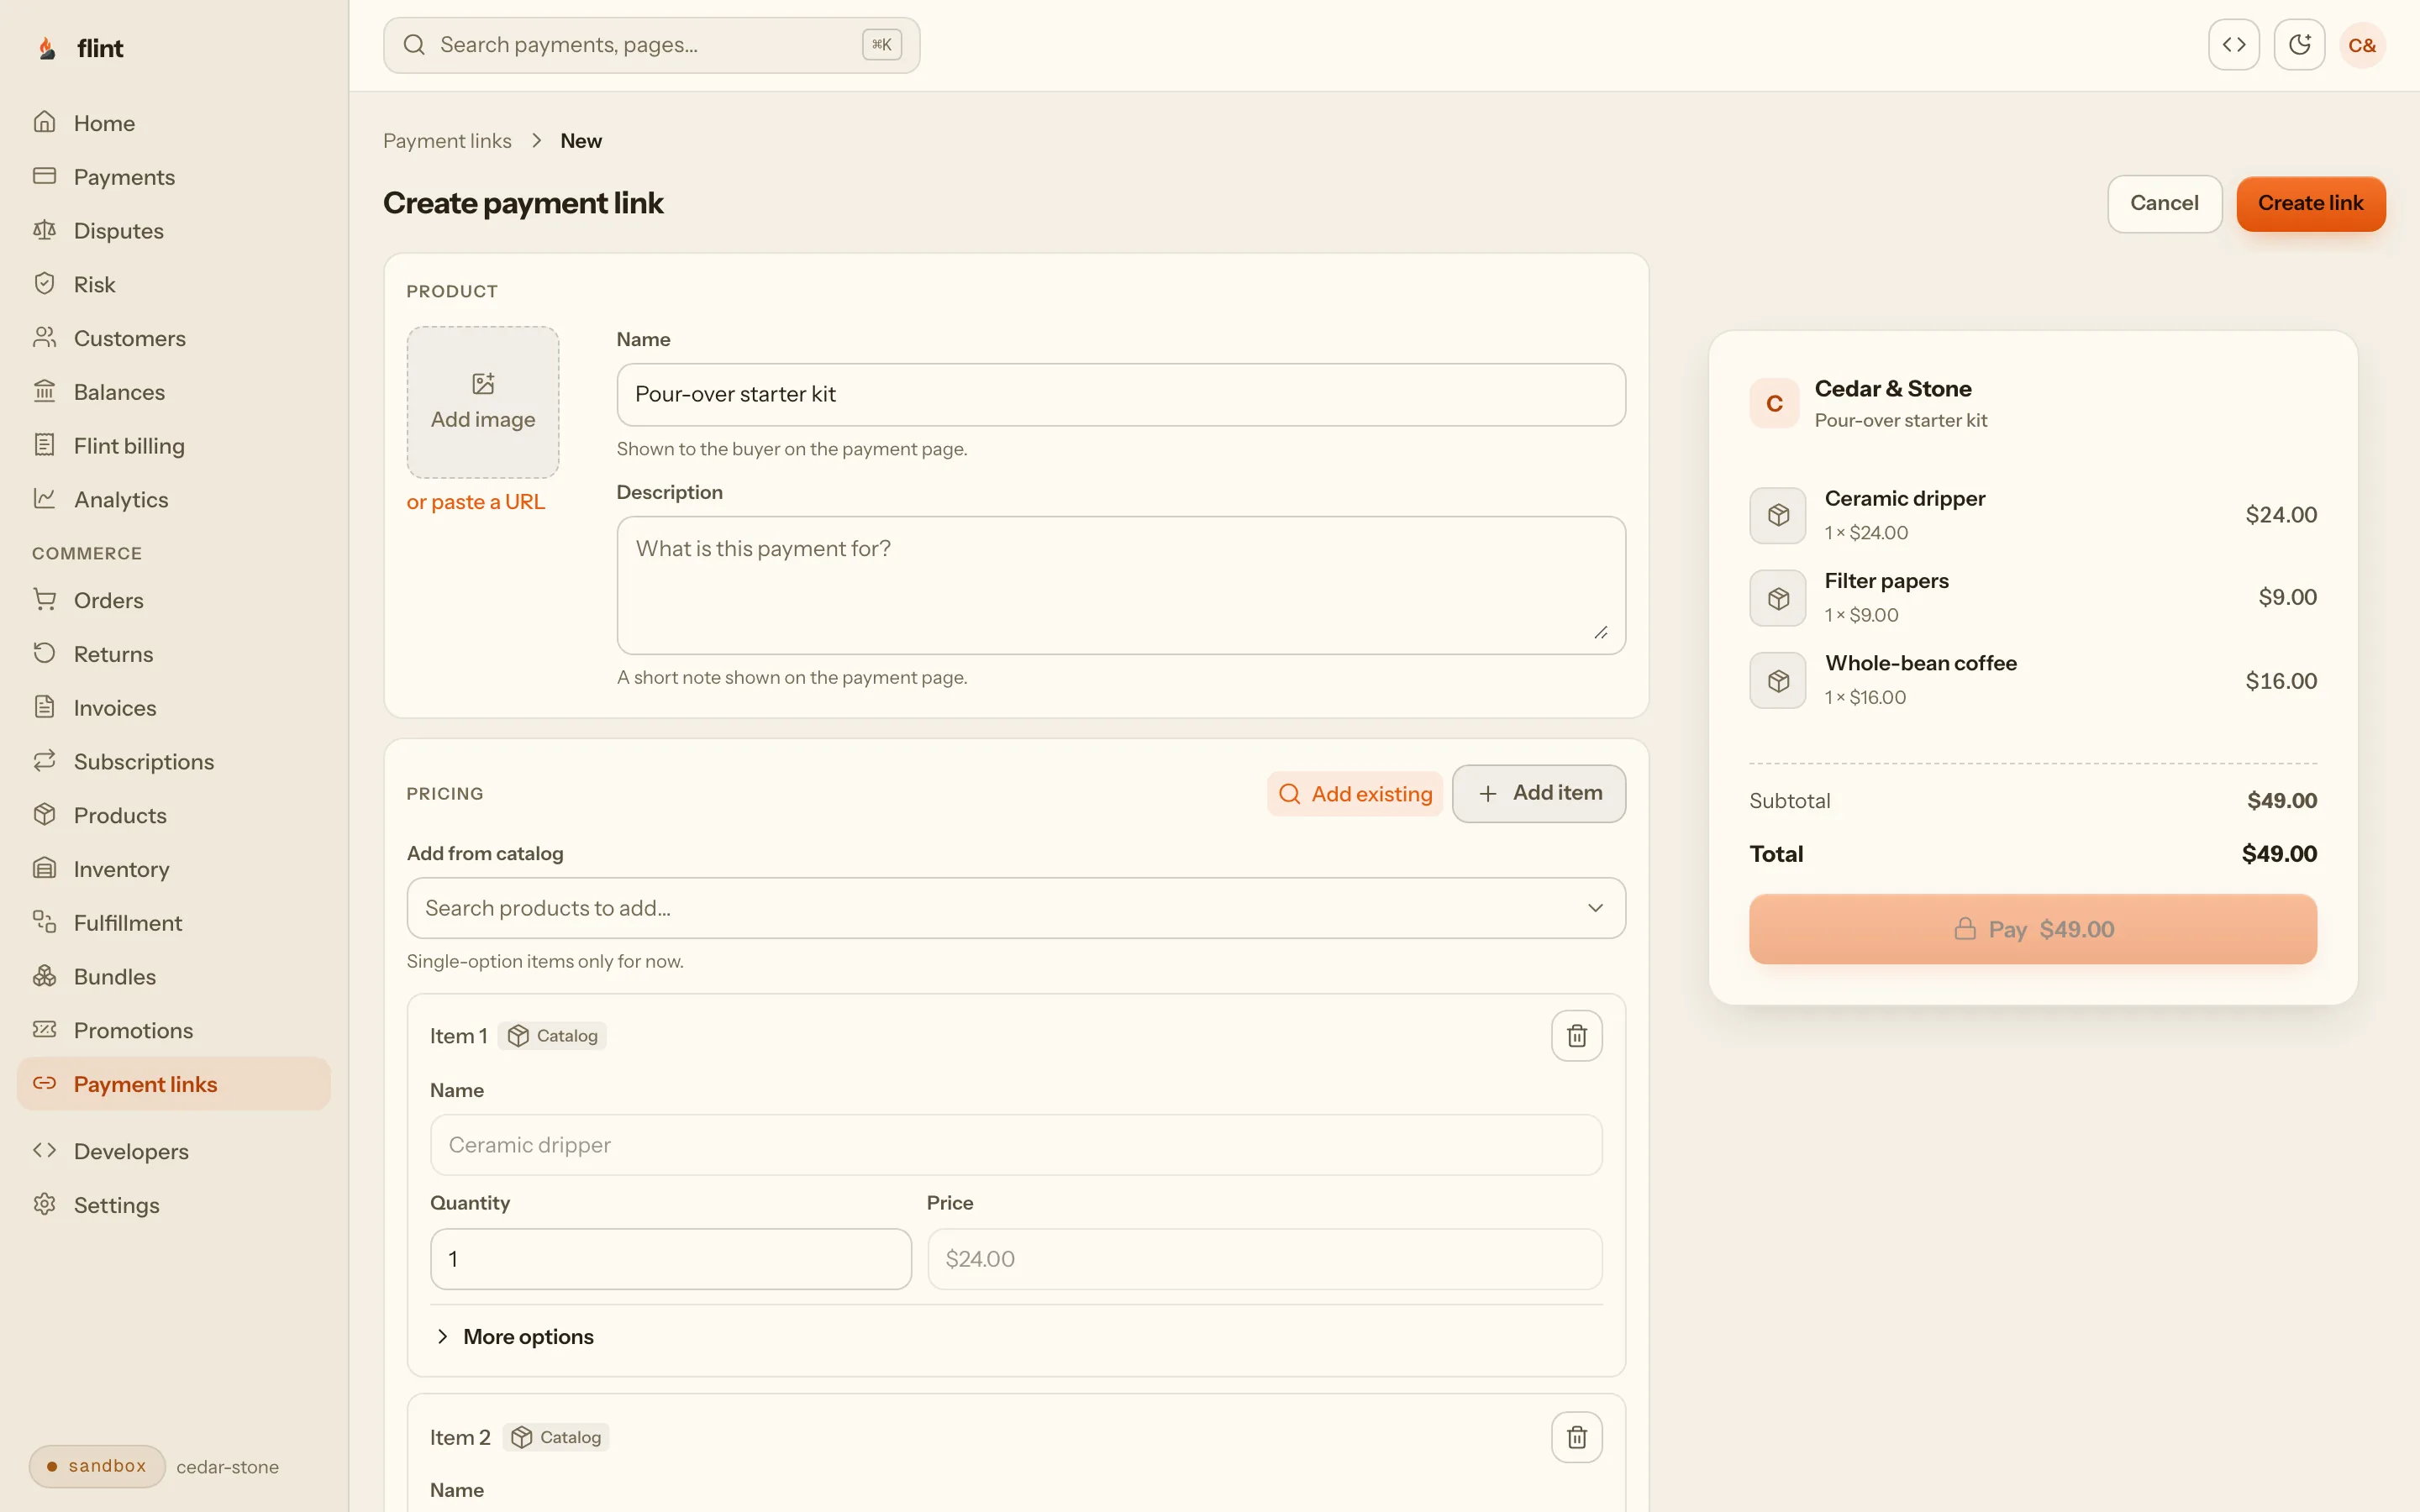Click the Payment links breadcrumb
Image resolution: width=2420 pixels, height=1512 pixels.
tap(447, 141)
